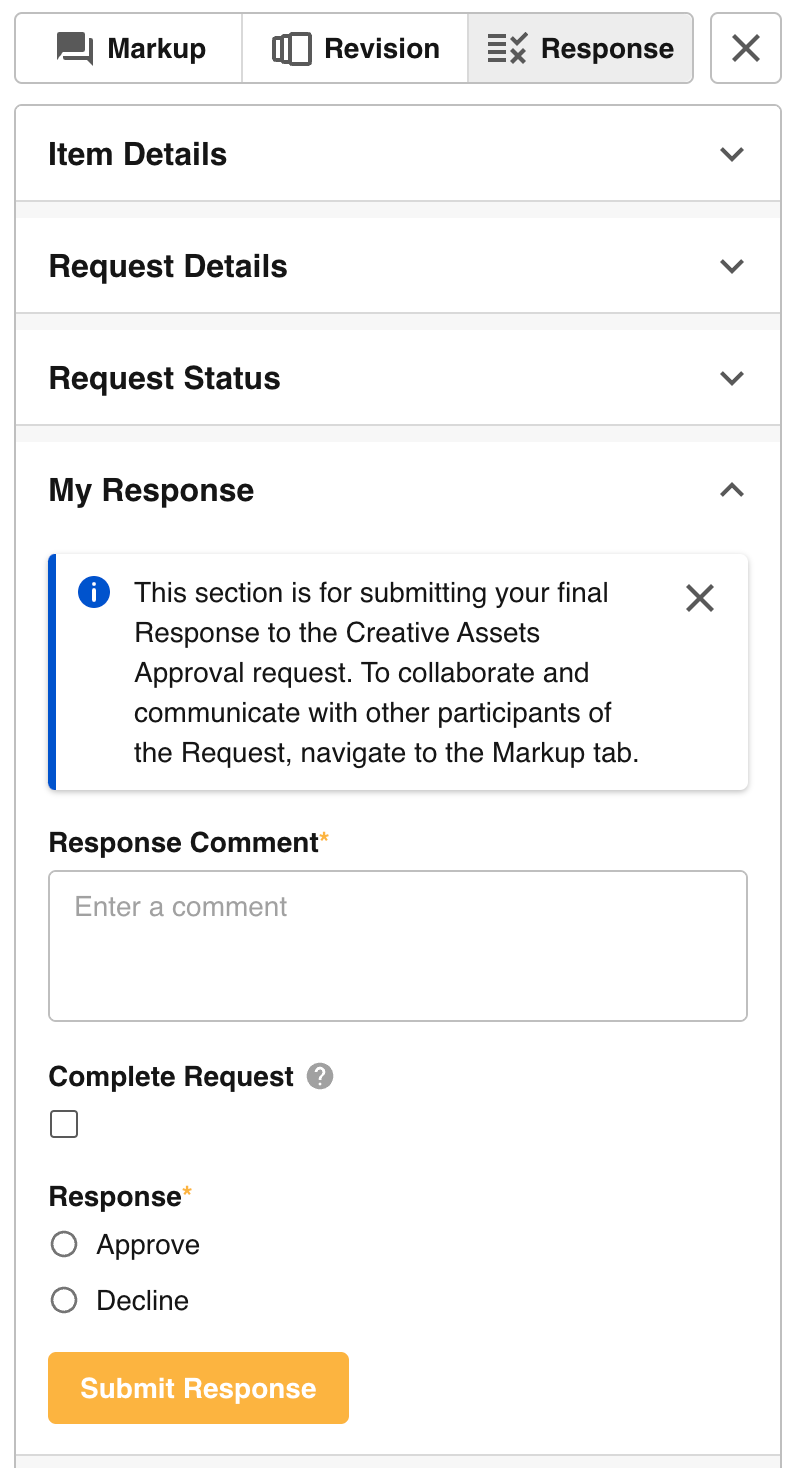Viewport: 788px width, 1468px height.
Task: Close the side panel with X button
Action: [x=745, y=48]
